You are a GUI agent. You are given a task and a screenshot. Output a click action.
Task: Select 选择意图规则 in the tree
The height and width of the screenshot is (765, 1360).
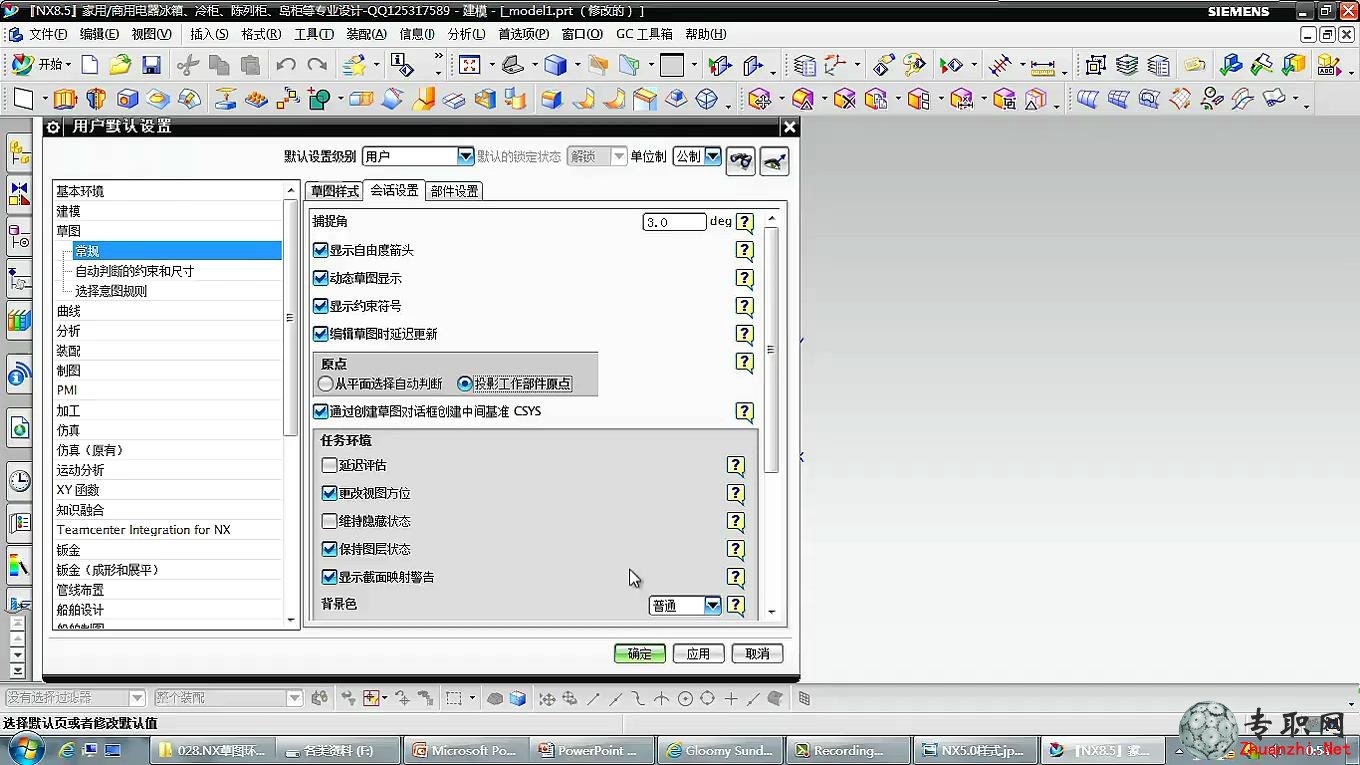pos(111,291)
